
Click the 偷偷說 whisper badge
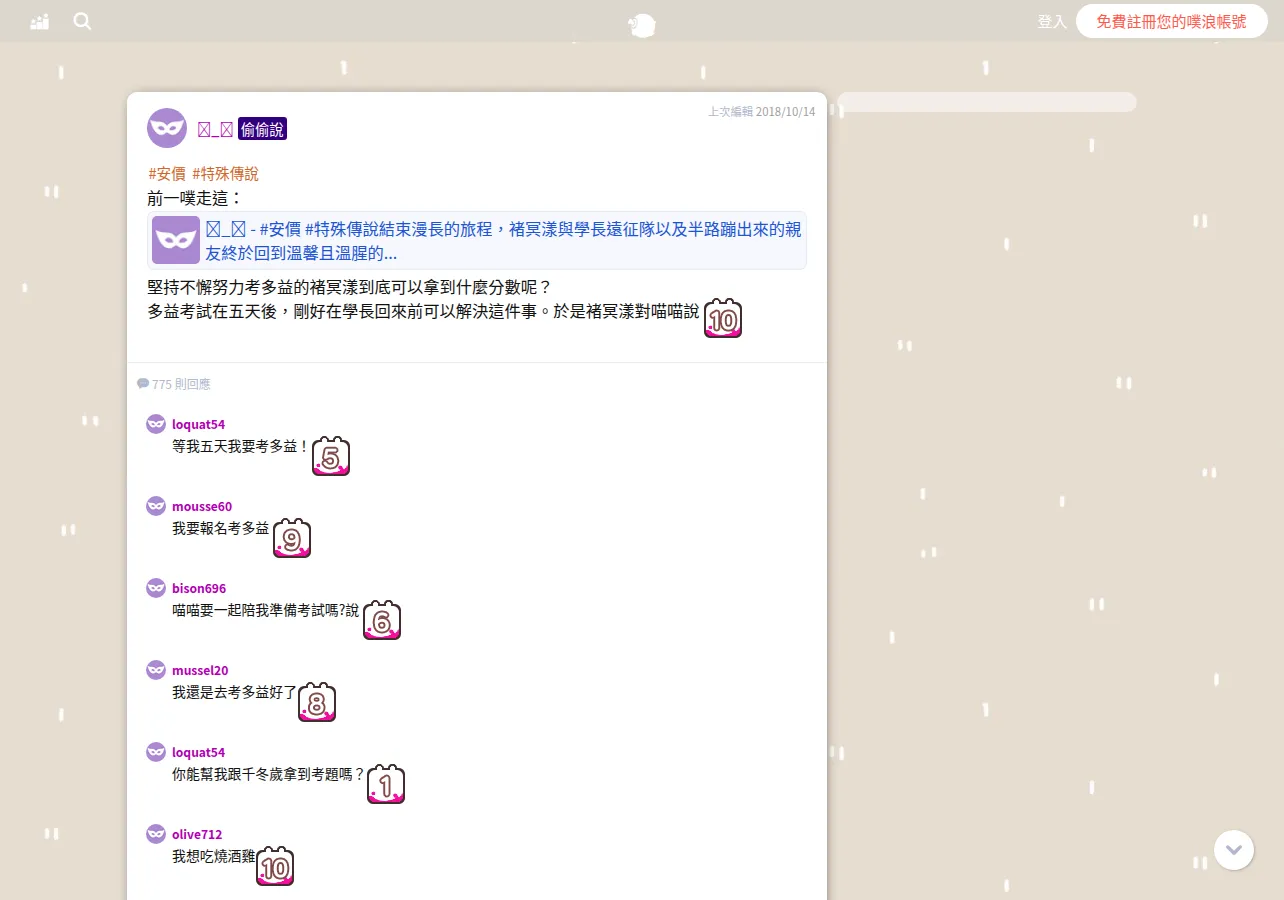coord(262,129)
